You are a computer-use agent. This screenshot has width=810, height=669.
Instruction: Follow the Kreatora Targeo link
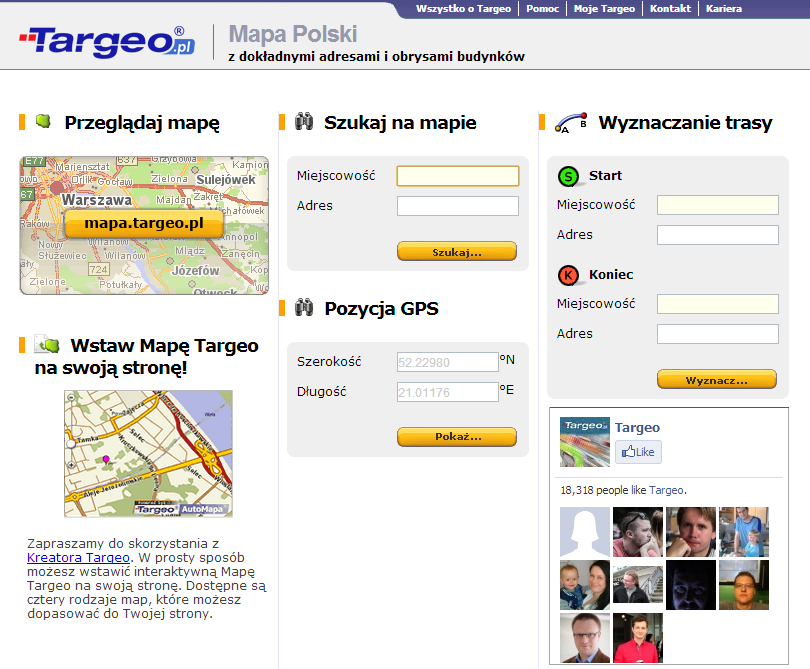click(78, 557)
